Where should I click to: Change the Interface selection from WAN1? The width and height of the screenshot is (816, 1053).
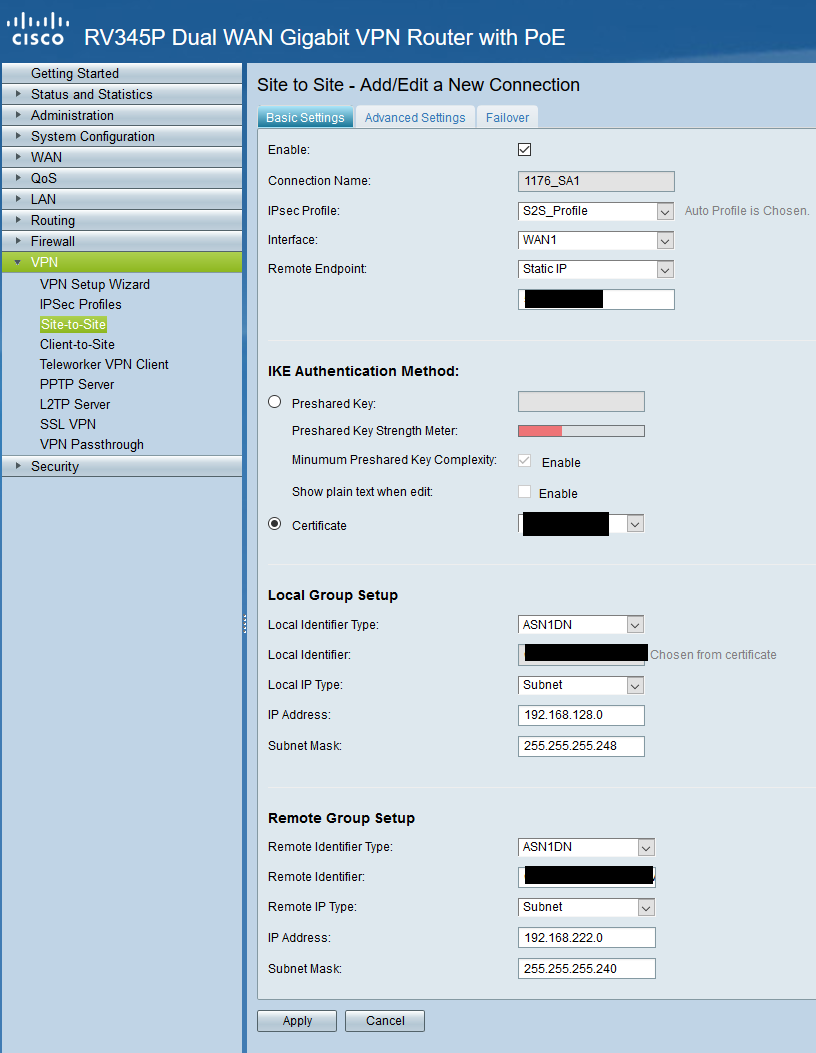click(665, 240)
